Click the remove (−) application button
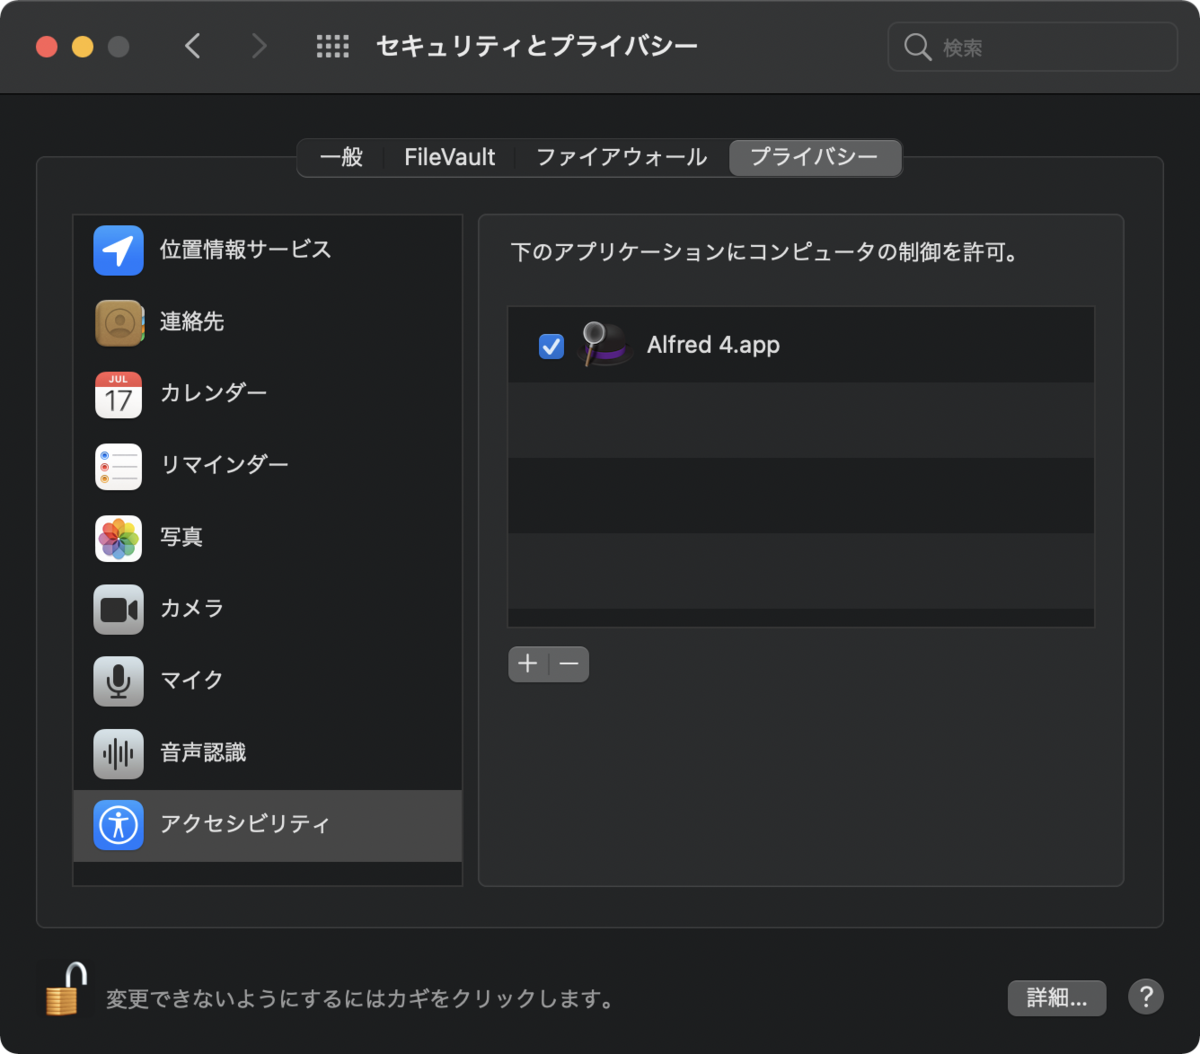The width and height of the screenshot is (1200, 1054). point(569,663)
